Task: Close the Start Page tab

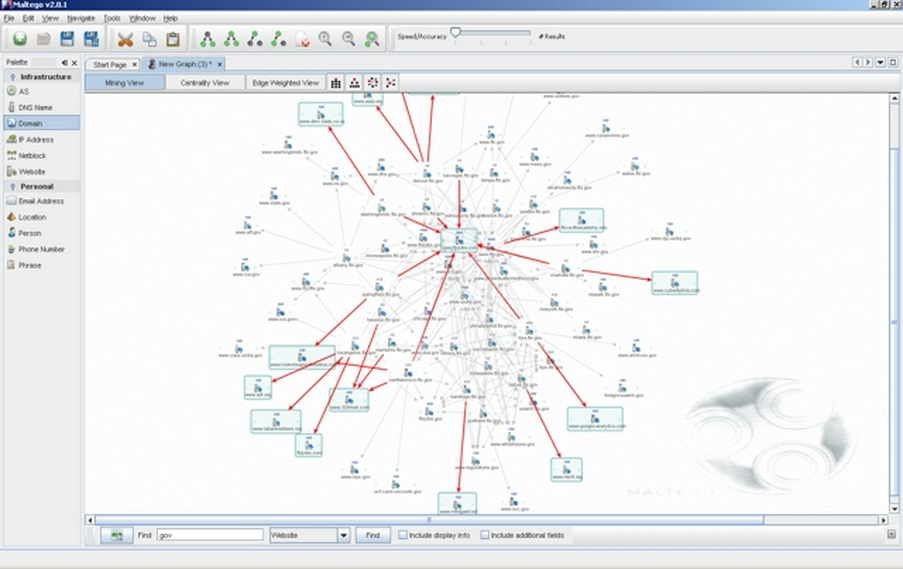Action: coord(135,65)
